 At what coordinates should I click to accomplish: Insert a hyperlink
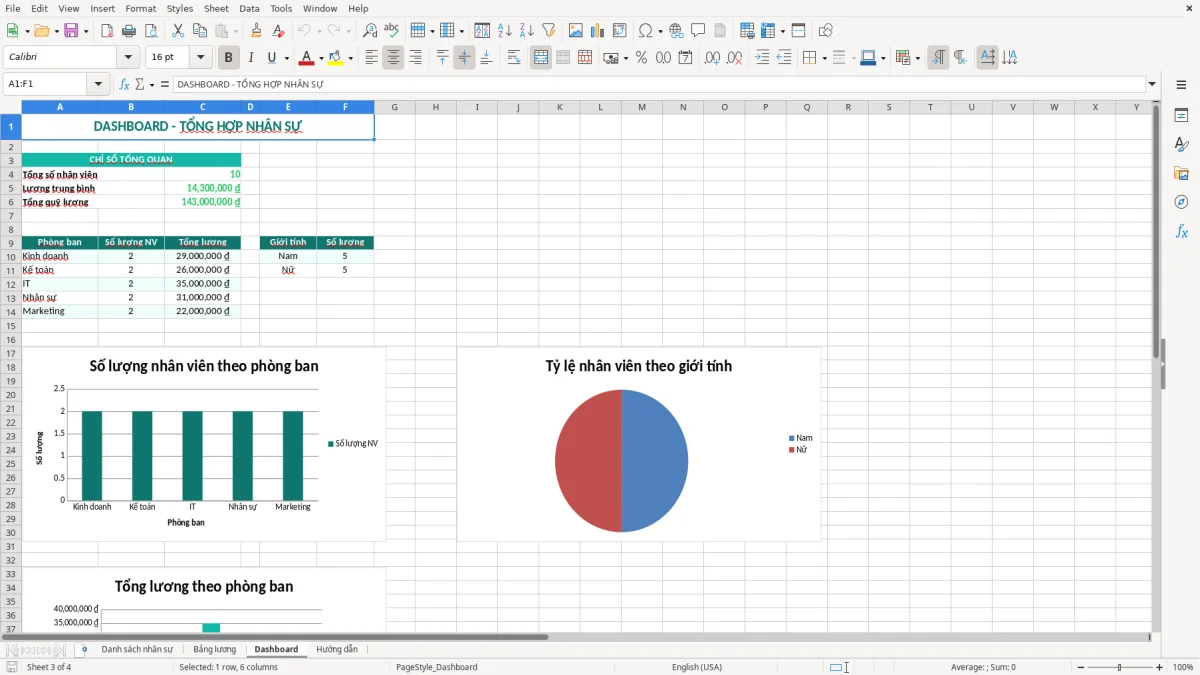point(676,31)
